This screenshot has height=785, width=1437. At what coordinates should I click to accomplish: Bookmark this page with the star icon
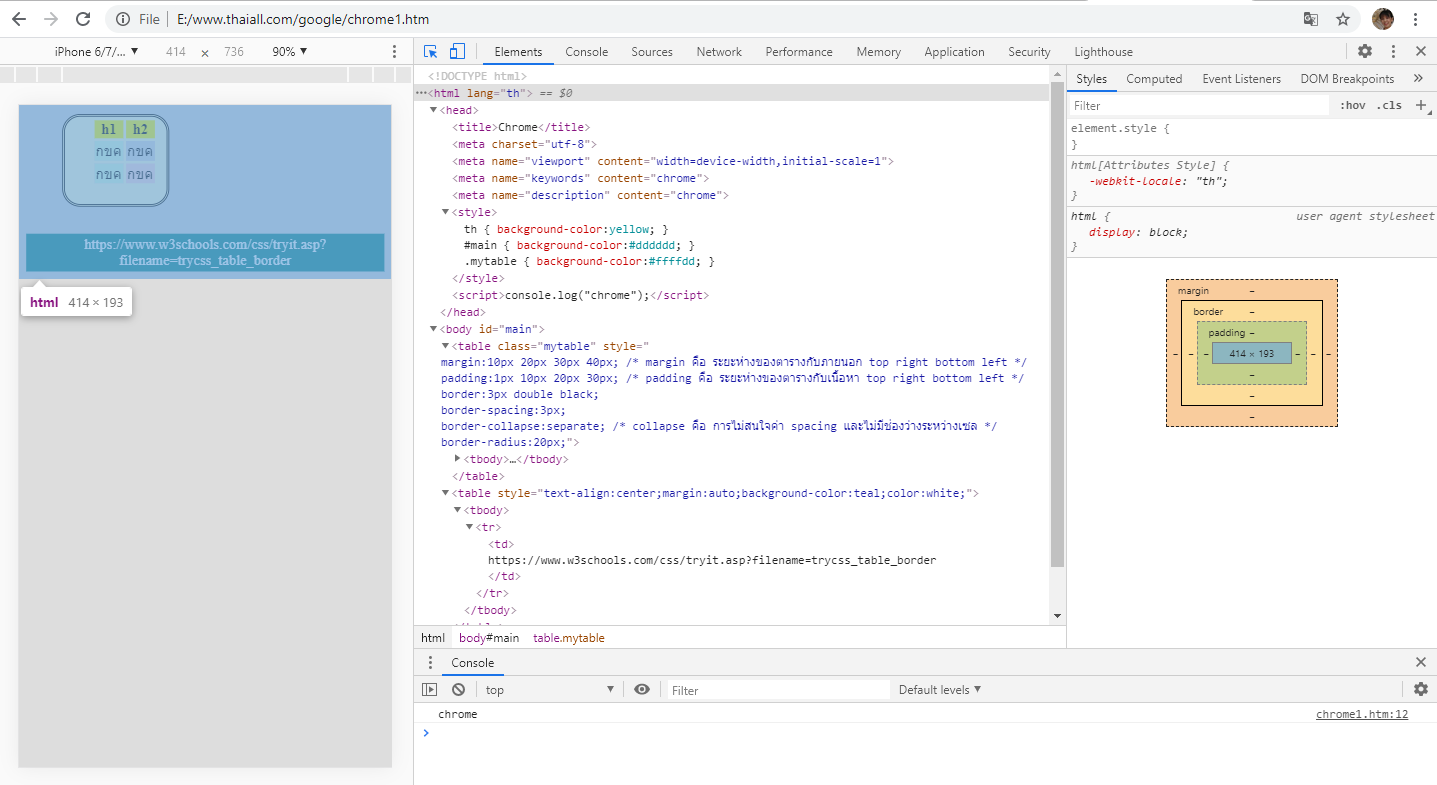(1343, 19)
